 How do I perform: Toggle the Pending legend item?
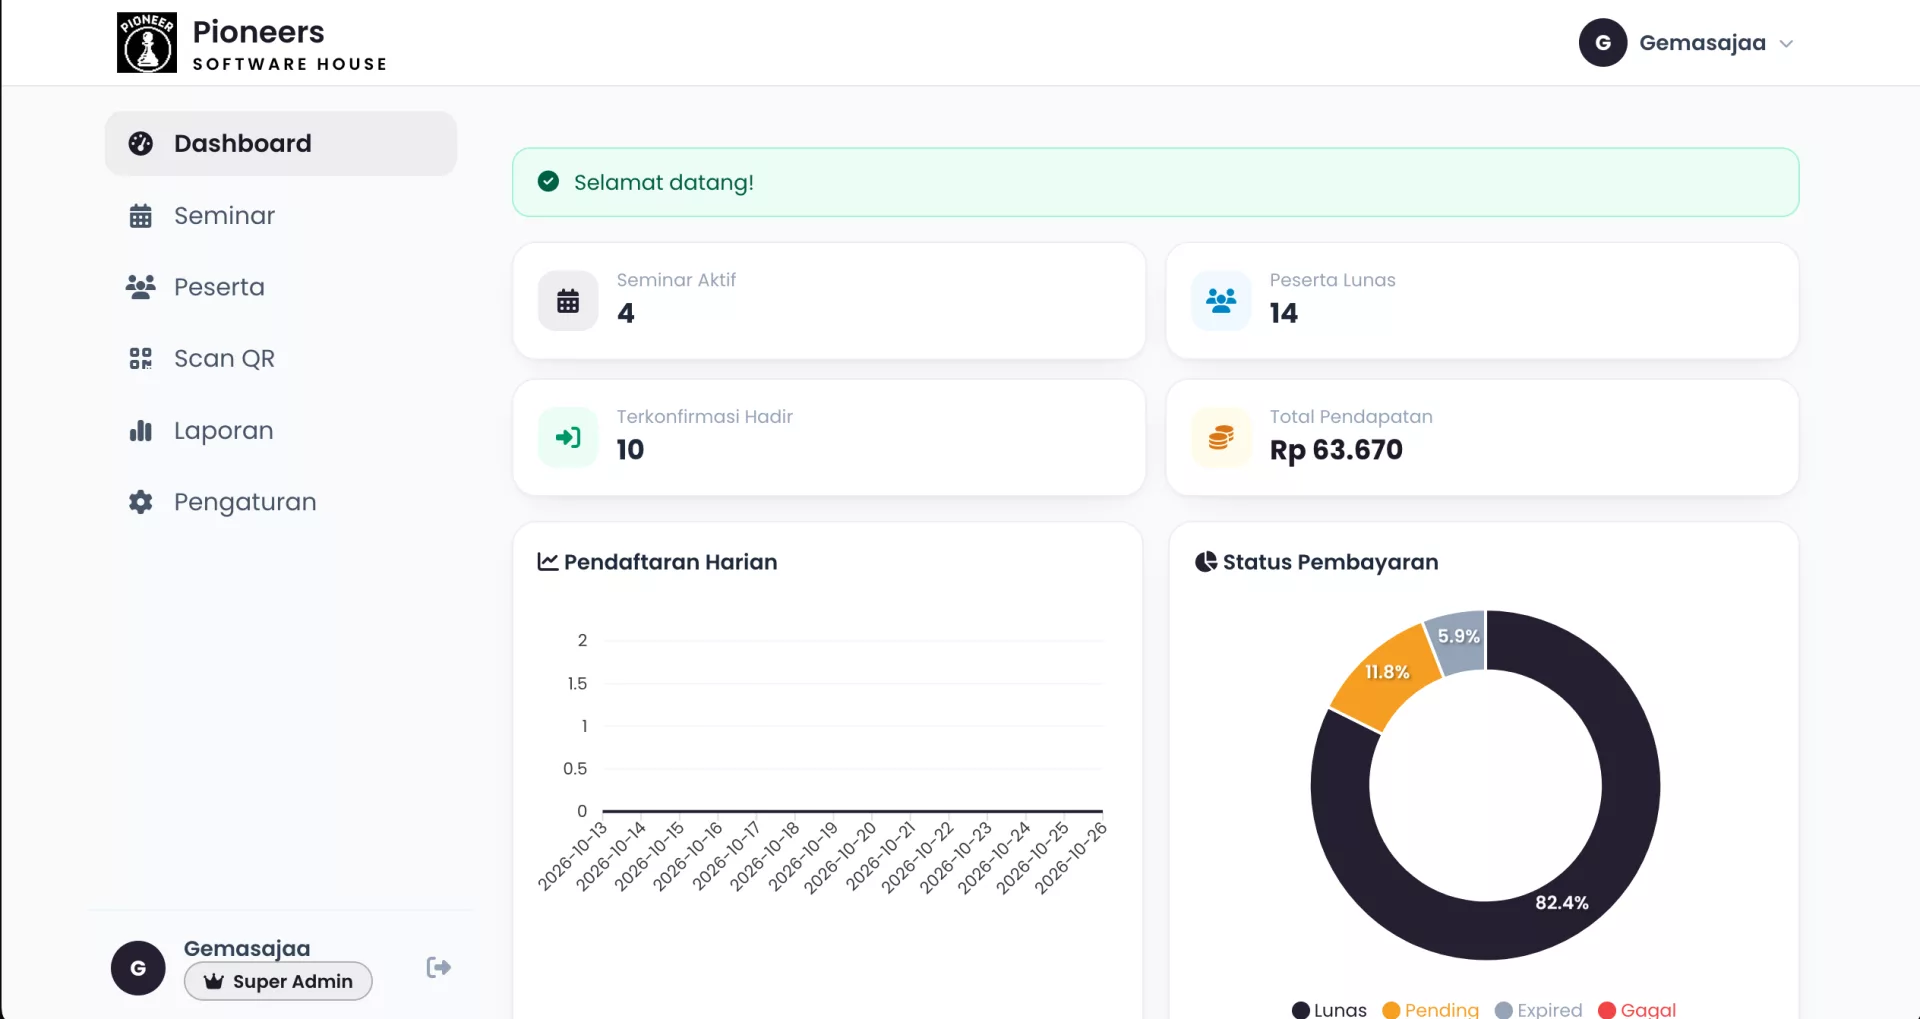tap(1431, 1009)
